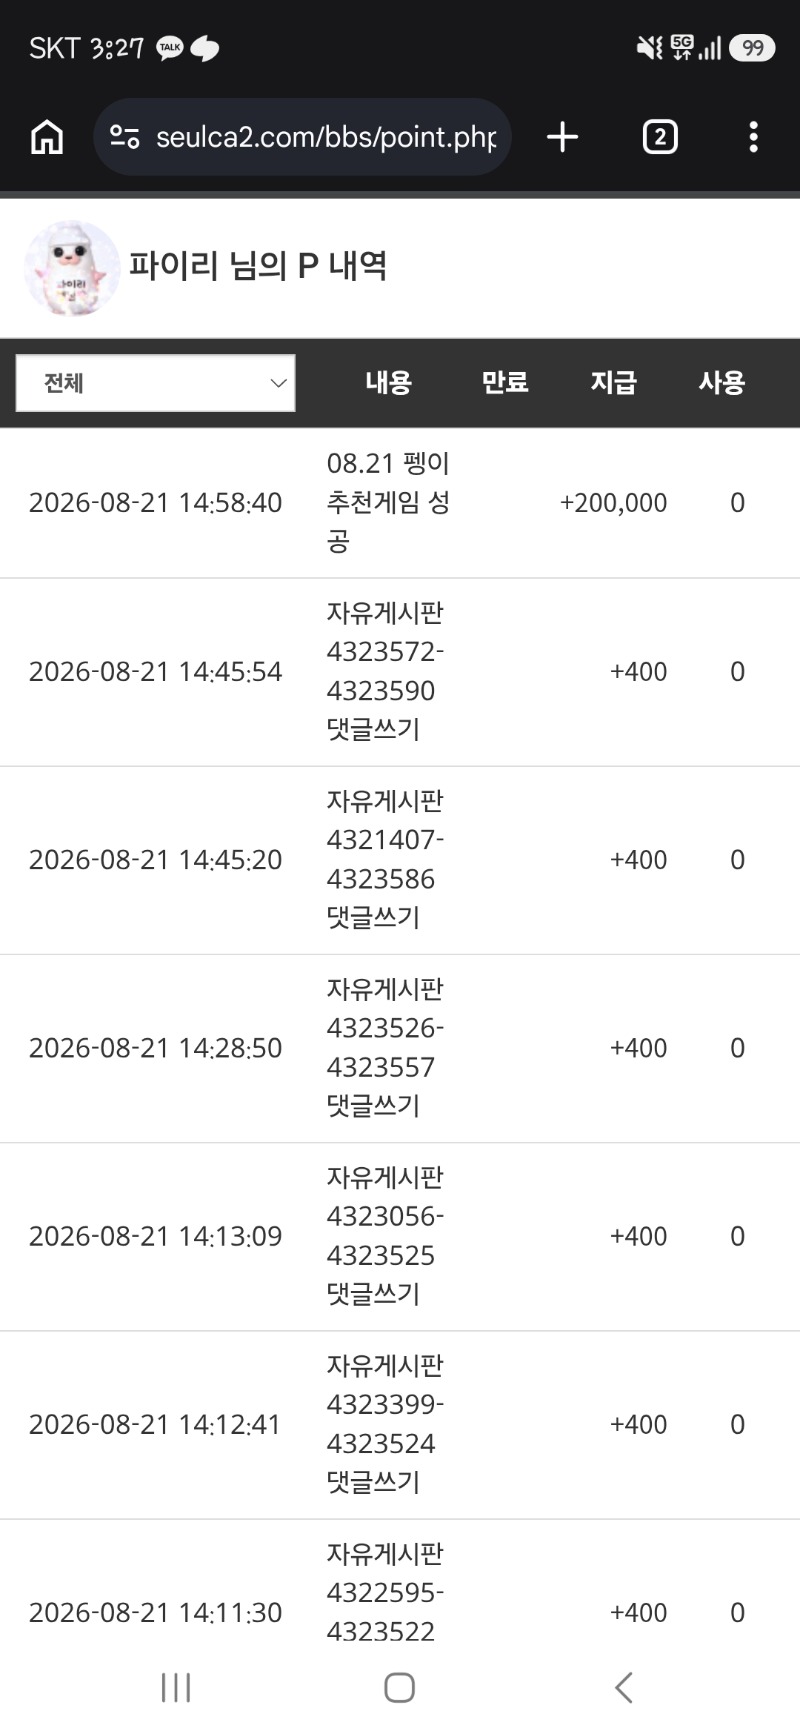Tap the Android home navigation button

(400, 1687)
